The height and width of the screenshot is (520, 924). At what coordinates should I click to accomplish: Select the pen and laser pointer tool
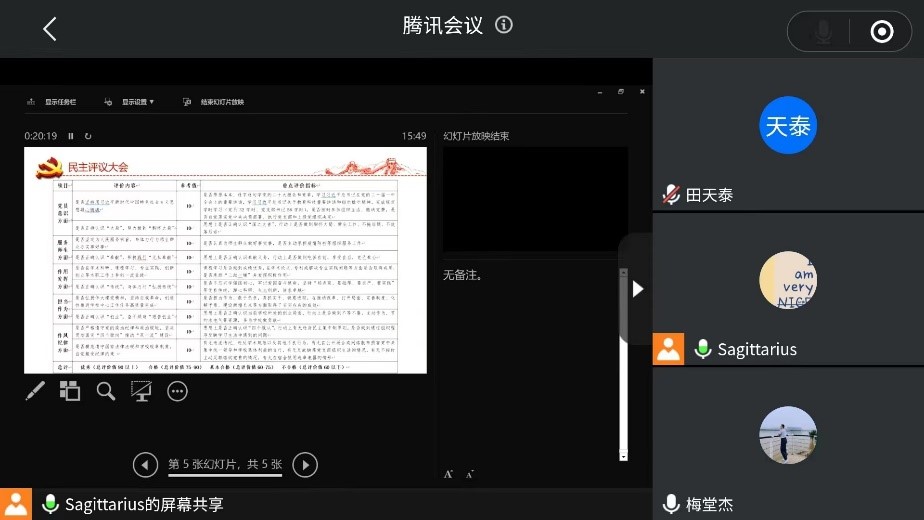[x=35, y=391]
